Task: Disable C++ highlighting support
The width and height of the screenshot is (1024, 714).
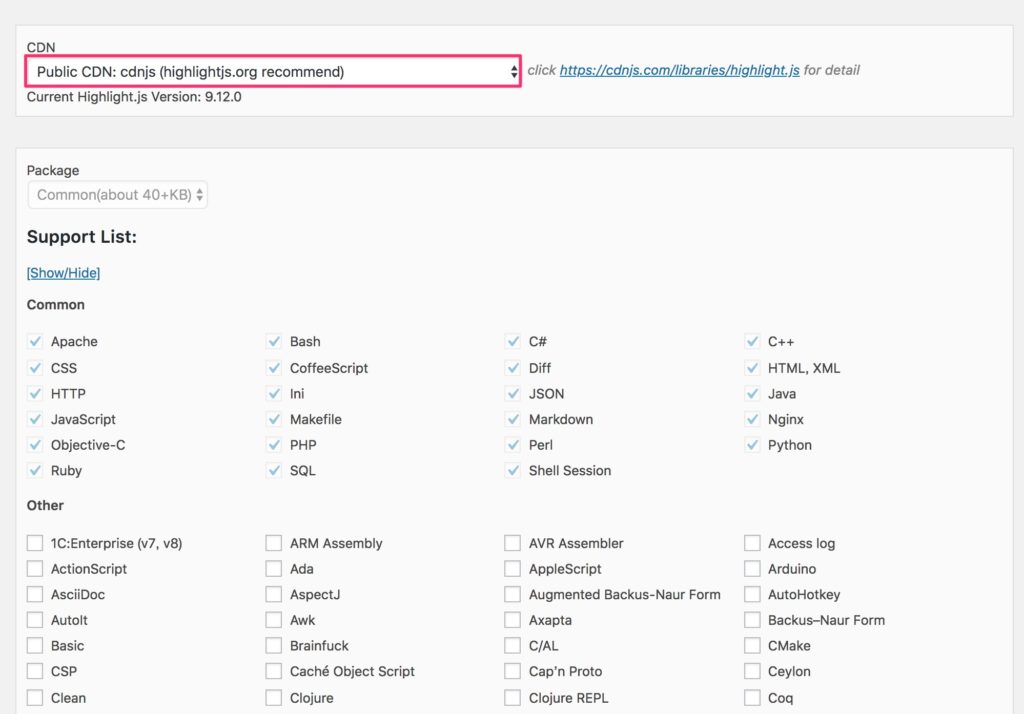Action: click(x=752, y=341)
